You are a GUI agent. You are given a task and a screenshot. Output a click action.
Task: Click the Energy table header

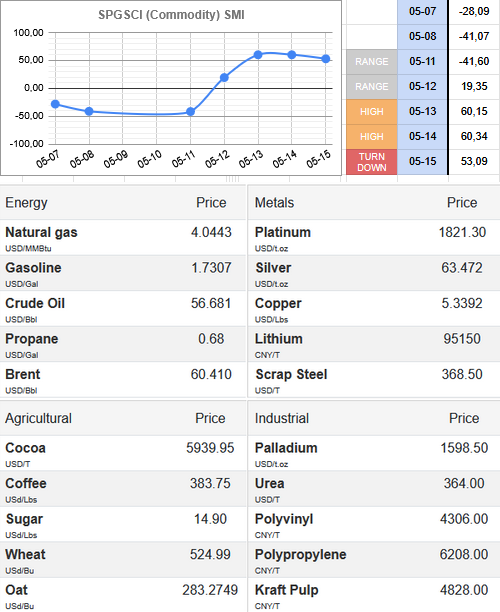coord(26,203)
